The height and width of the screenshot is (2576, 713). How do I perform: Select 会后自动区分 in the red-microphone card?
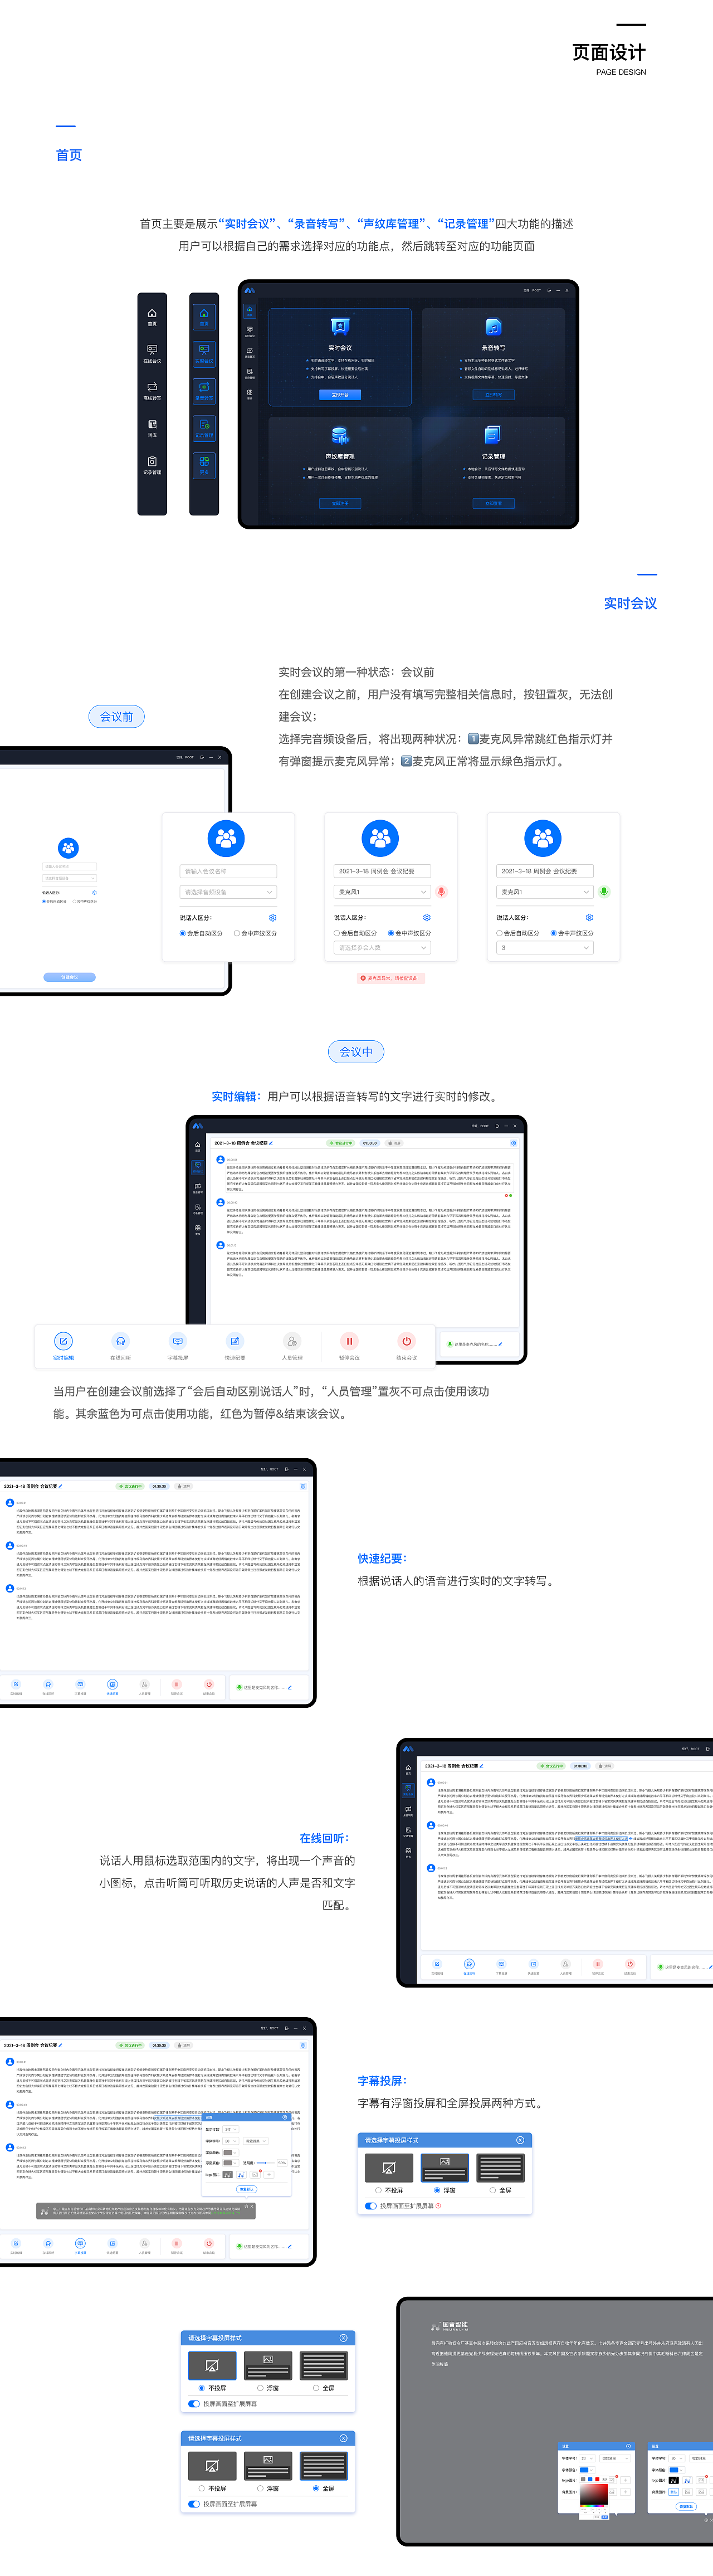tap(355, 933)
